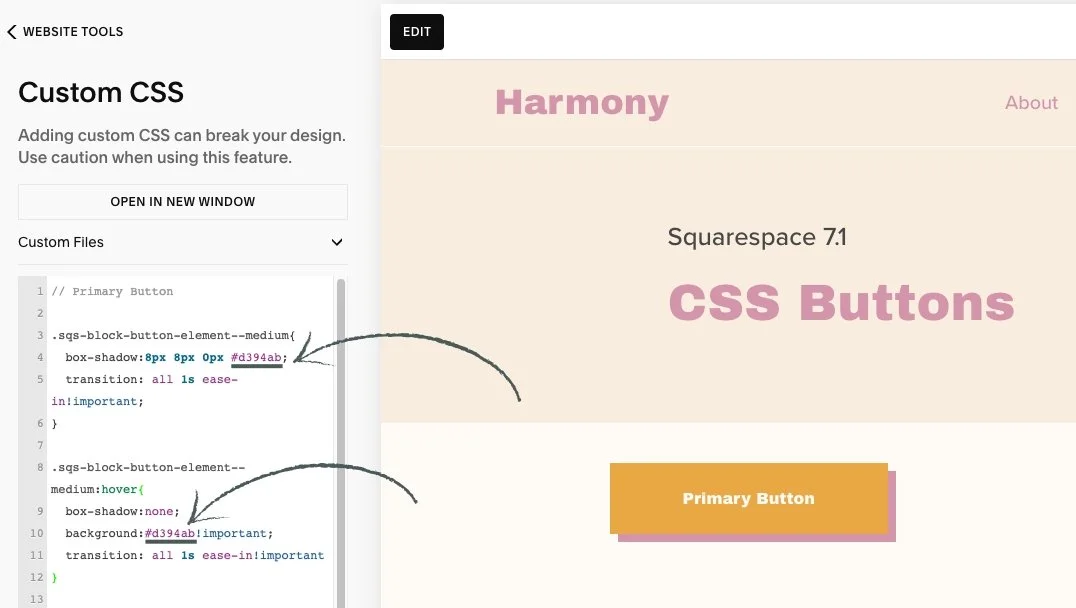The width and height of the screenshot is (1076, 608).
Task: Click the '.sqs-block-button-element--medium{' selector on line 3
Action: [173, 336]
